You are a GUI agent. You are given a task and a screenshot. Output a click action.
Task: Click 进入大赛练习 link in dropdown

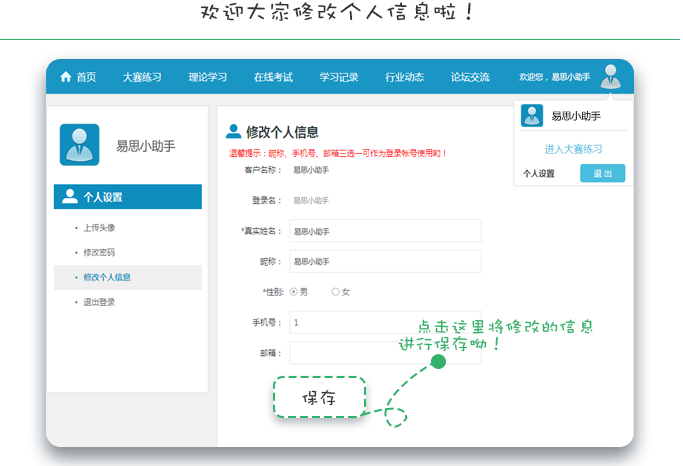pos(573,149)
